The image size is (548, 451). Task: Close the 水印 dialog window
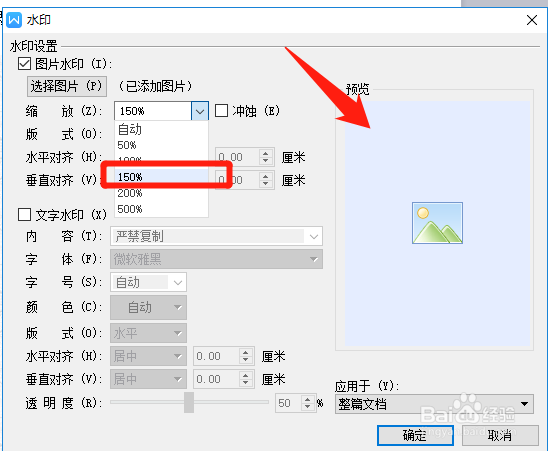click(x=532, y=20)
